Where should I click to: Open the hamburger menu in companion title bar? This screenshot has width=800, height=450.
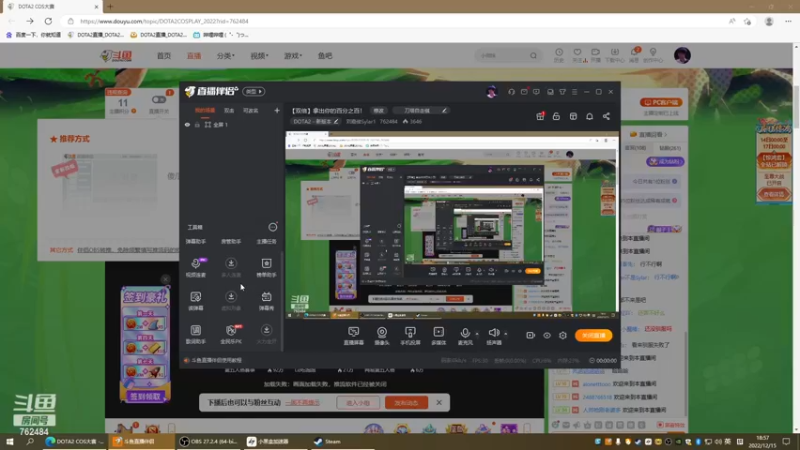[x=574, y=92]
